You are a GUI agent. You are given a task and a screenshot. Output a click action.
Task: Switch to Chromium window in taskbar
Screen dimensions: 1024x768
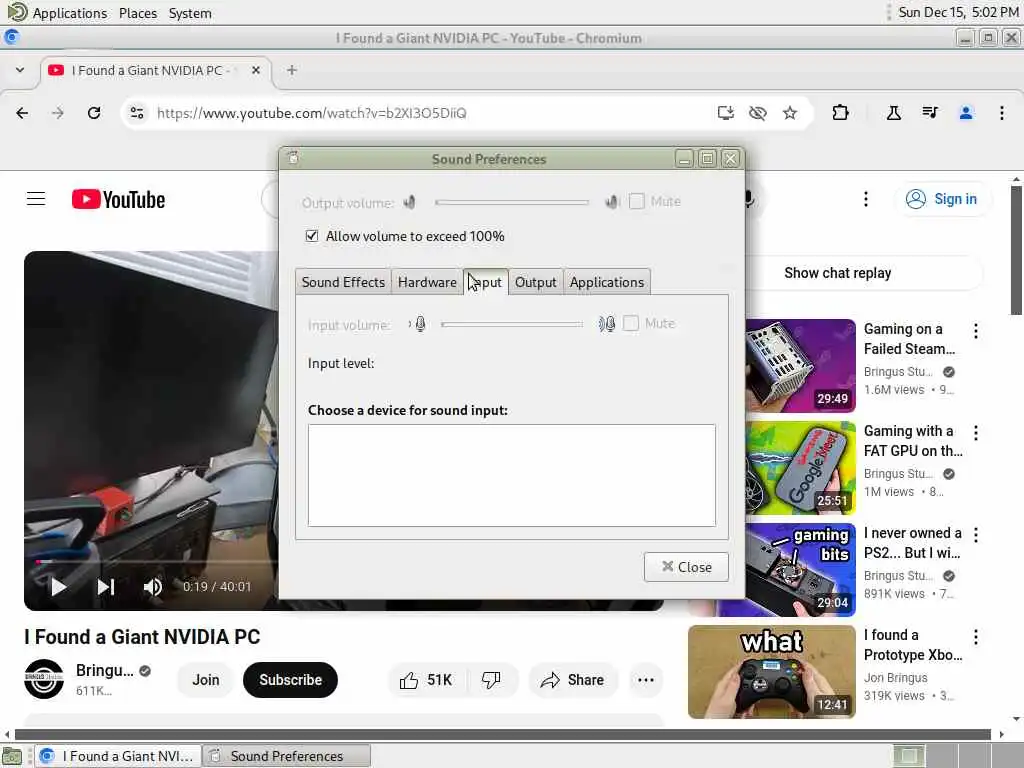click(119, 756)
